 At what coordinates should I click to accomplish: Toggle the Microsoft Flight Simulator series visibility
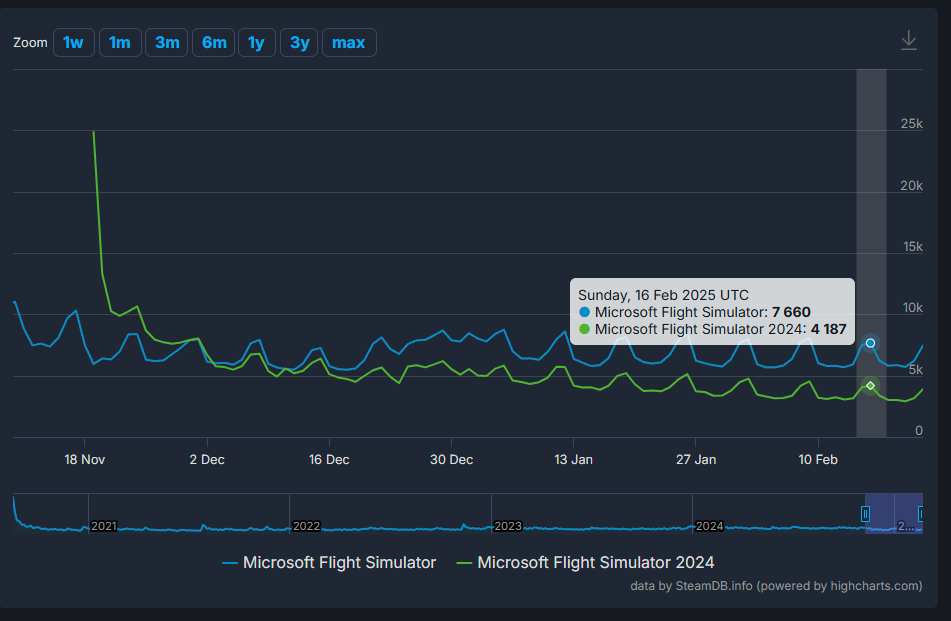339,562
